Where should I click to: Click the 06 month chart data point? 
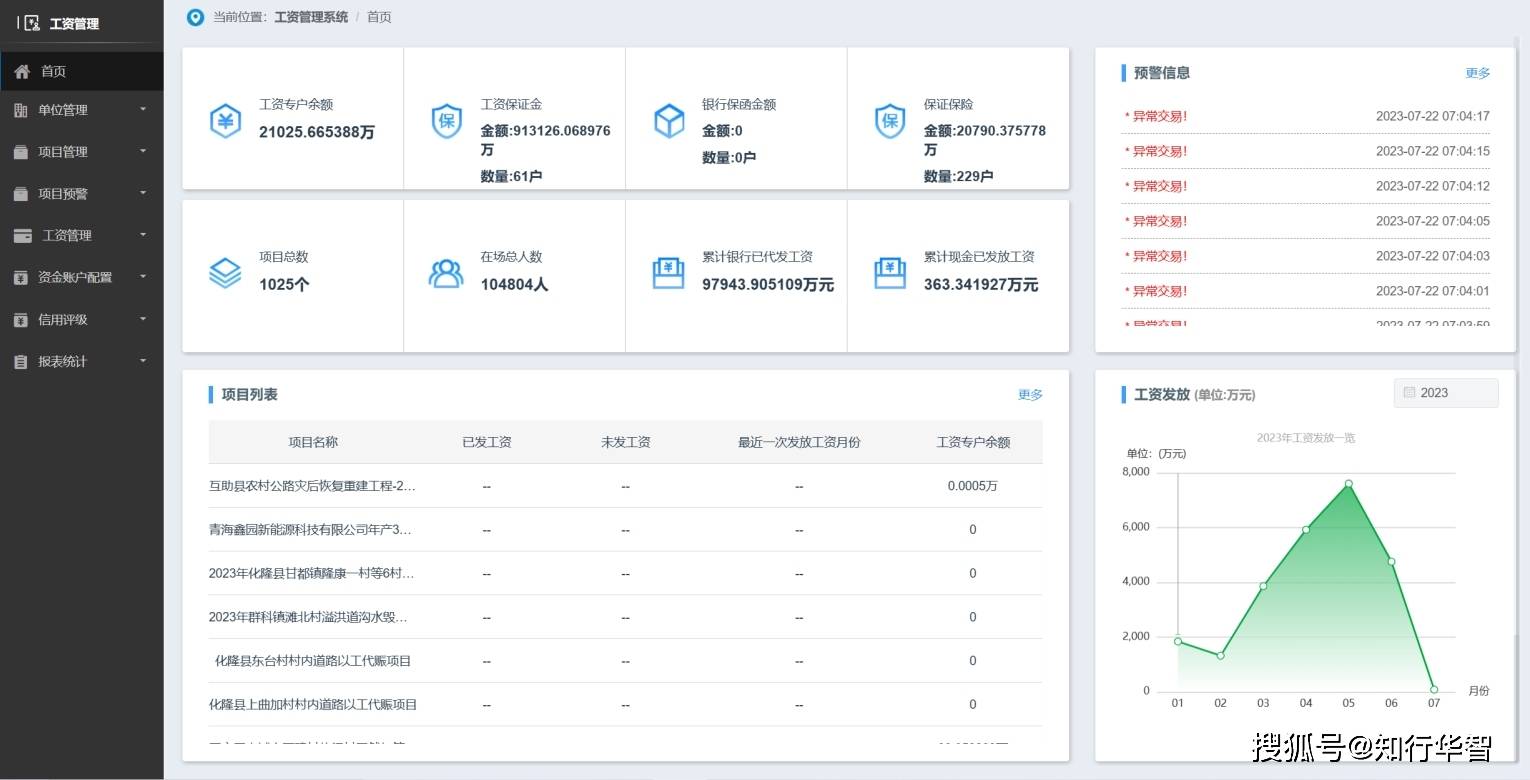[1391, 561]
